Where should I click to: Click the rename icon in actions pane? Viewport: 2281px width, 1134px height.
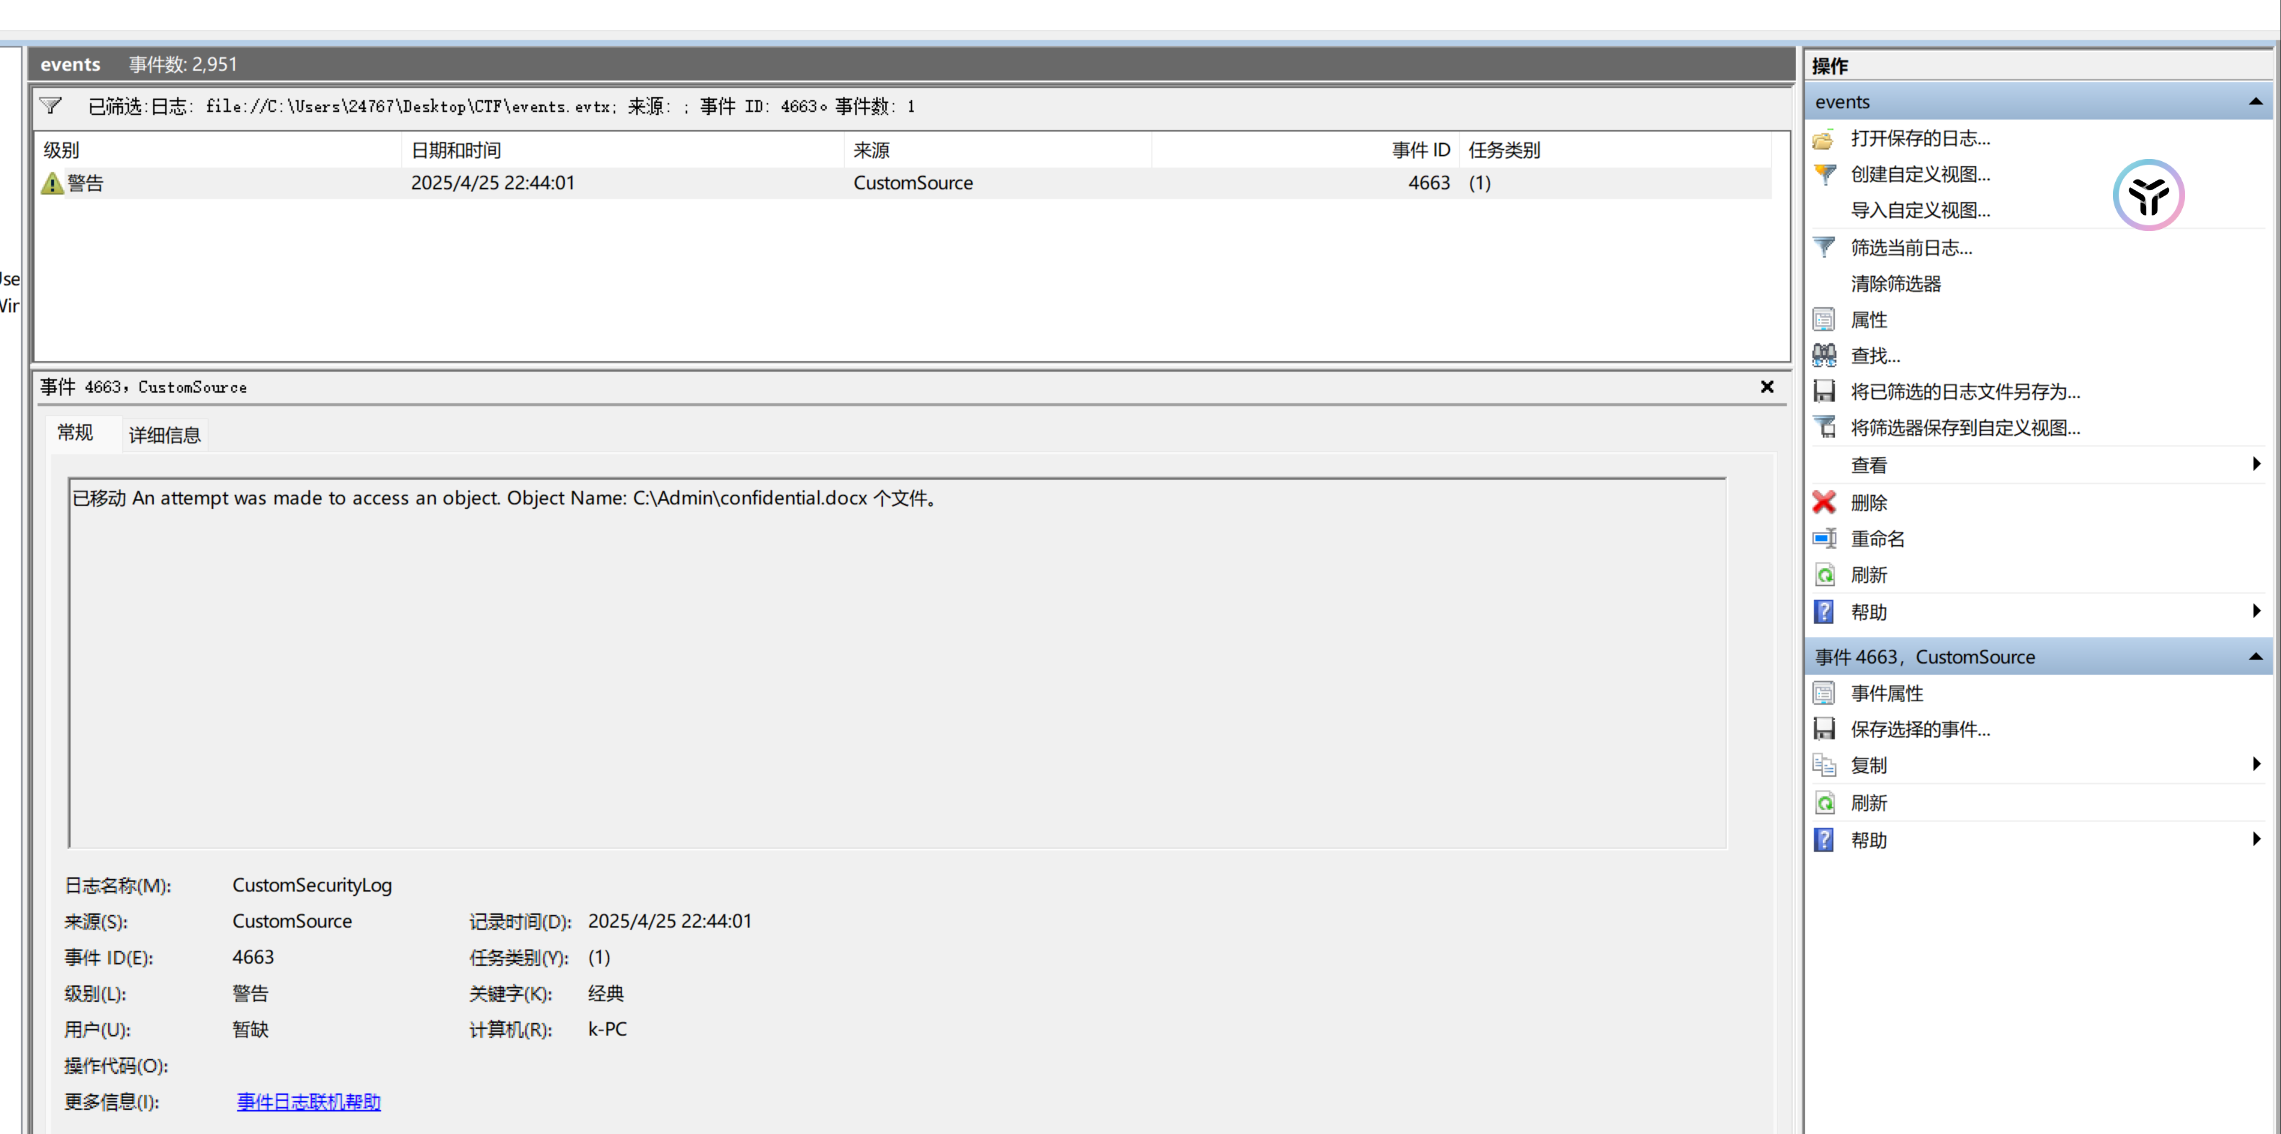coord(1824,539)
